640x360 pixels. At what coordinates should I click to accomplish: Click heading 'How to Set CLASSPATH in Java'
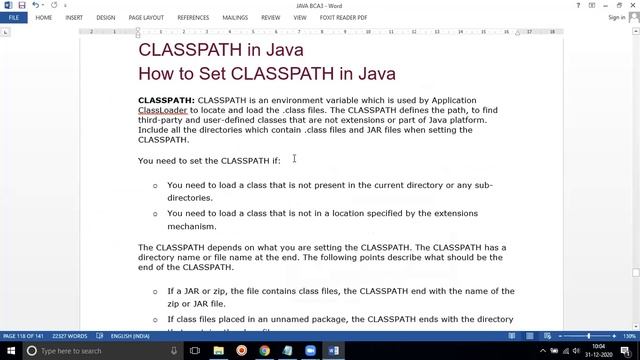tap(267, 74)
